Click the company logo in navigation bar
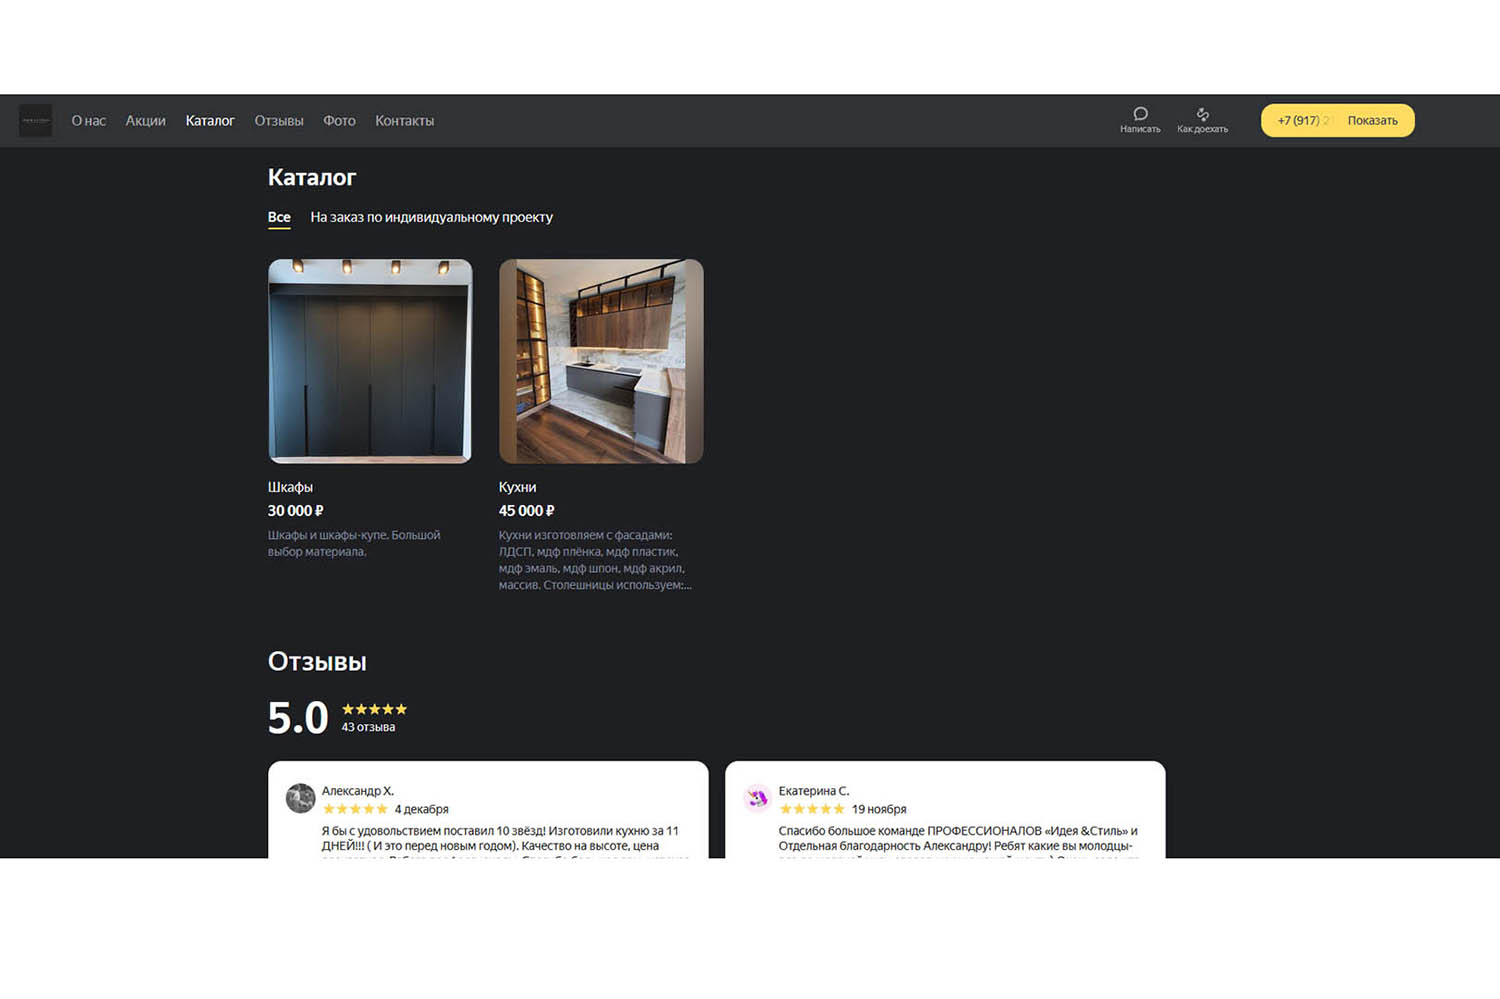 35,121
